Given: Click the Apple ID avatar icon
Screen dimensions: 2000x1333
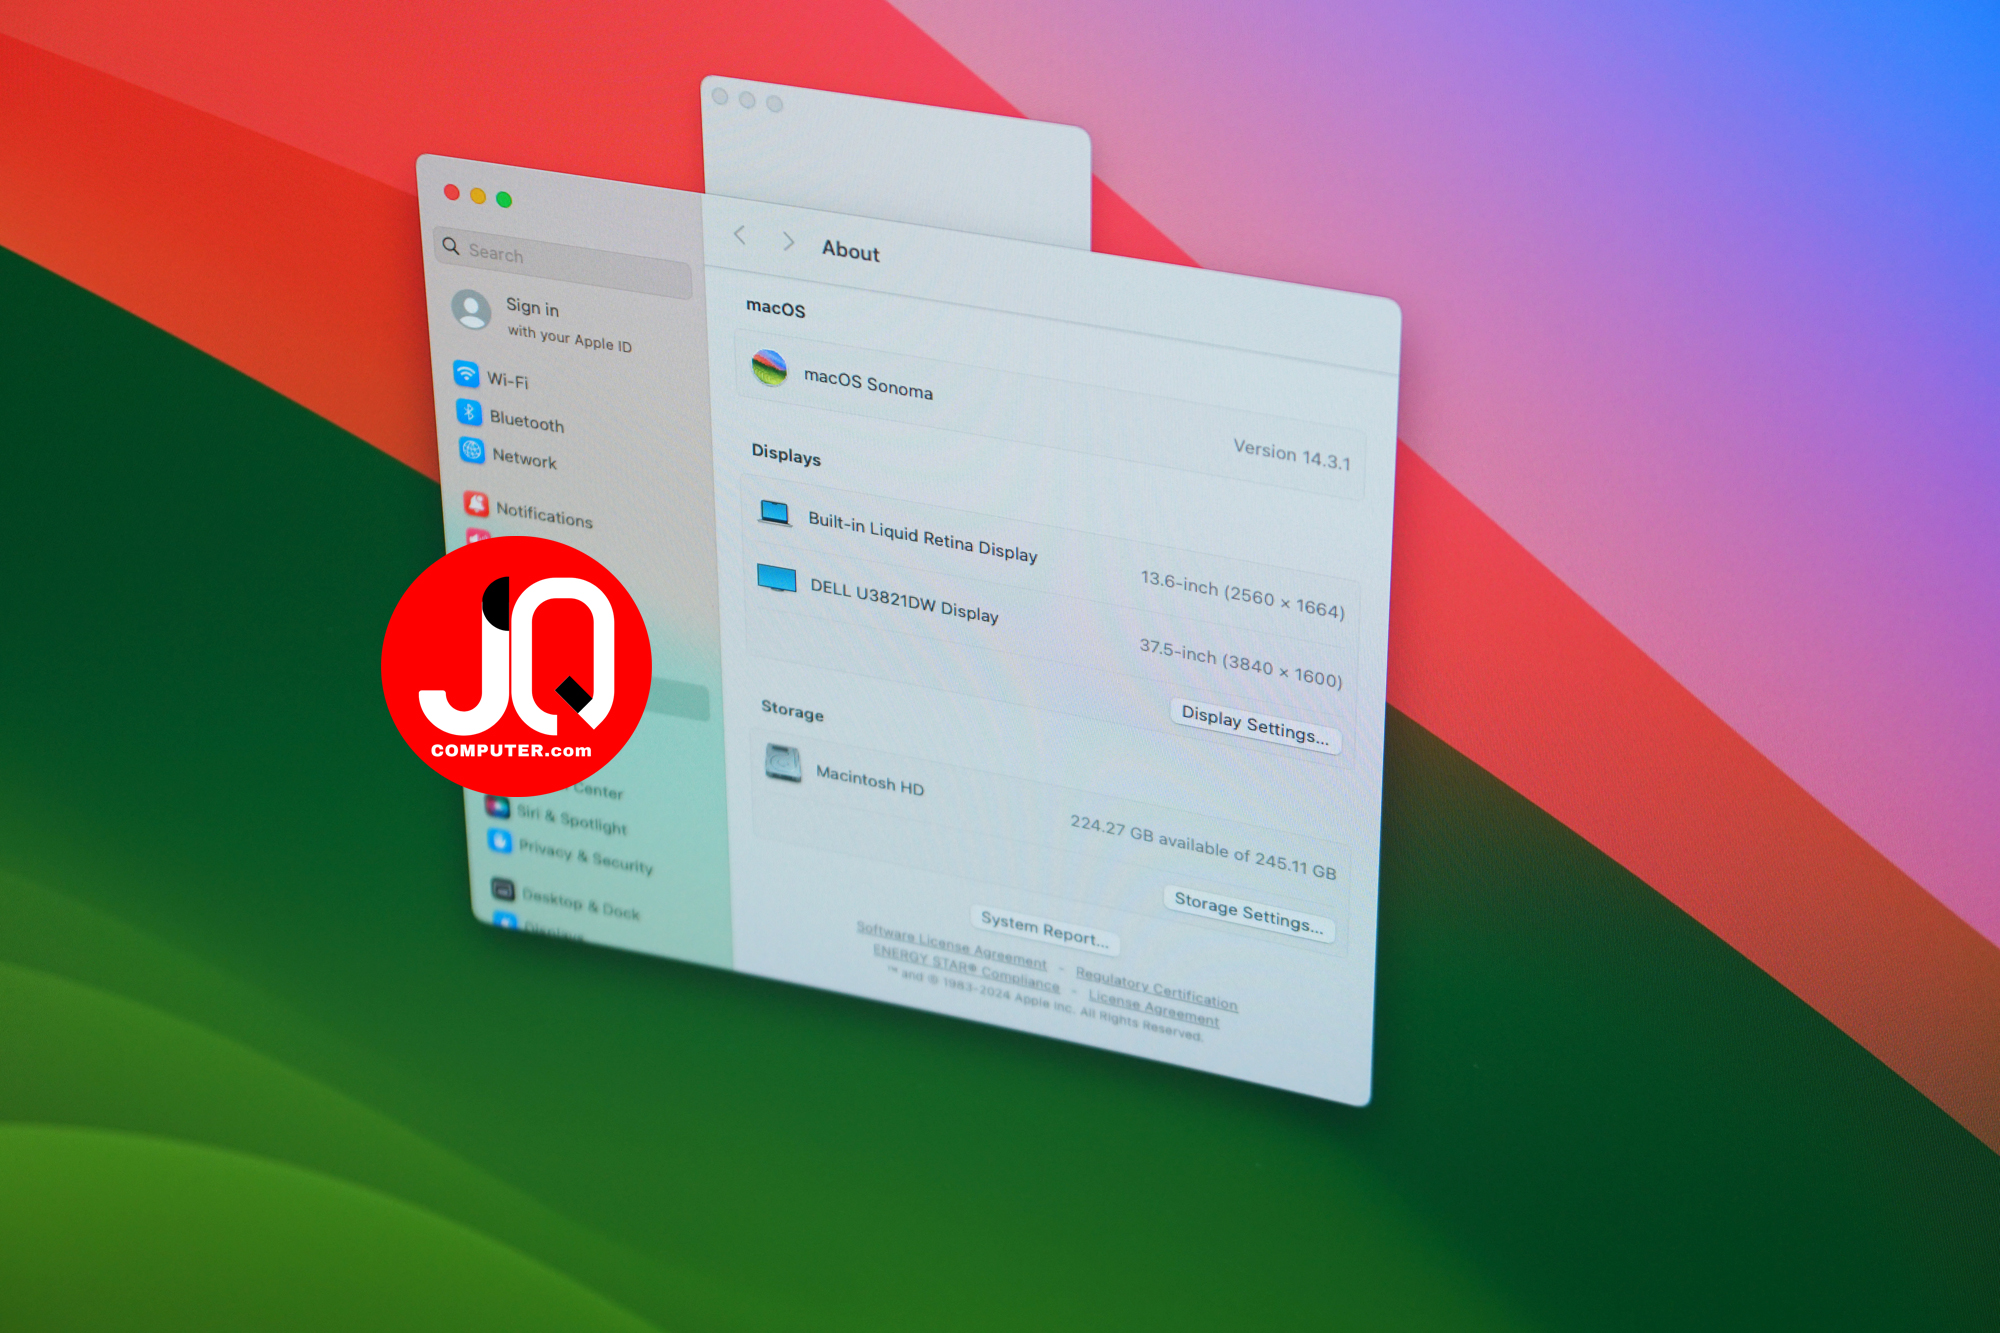Looking at the screenshot, I should point(471,310).
